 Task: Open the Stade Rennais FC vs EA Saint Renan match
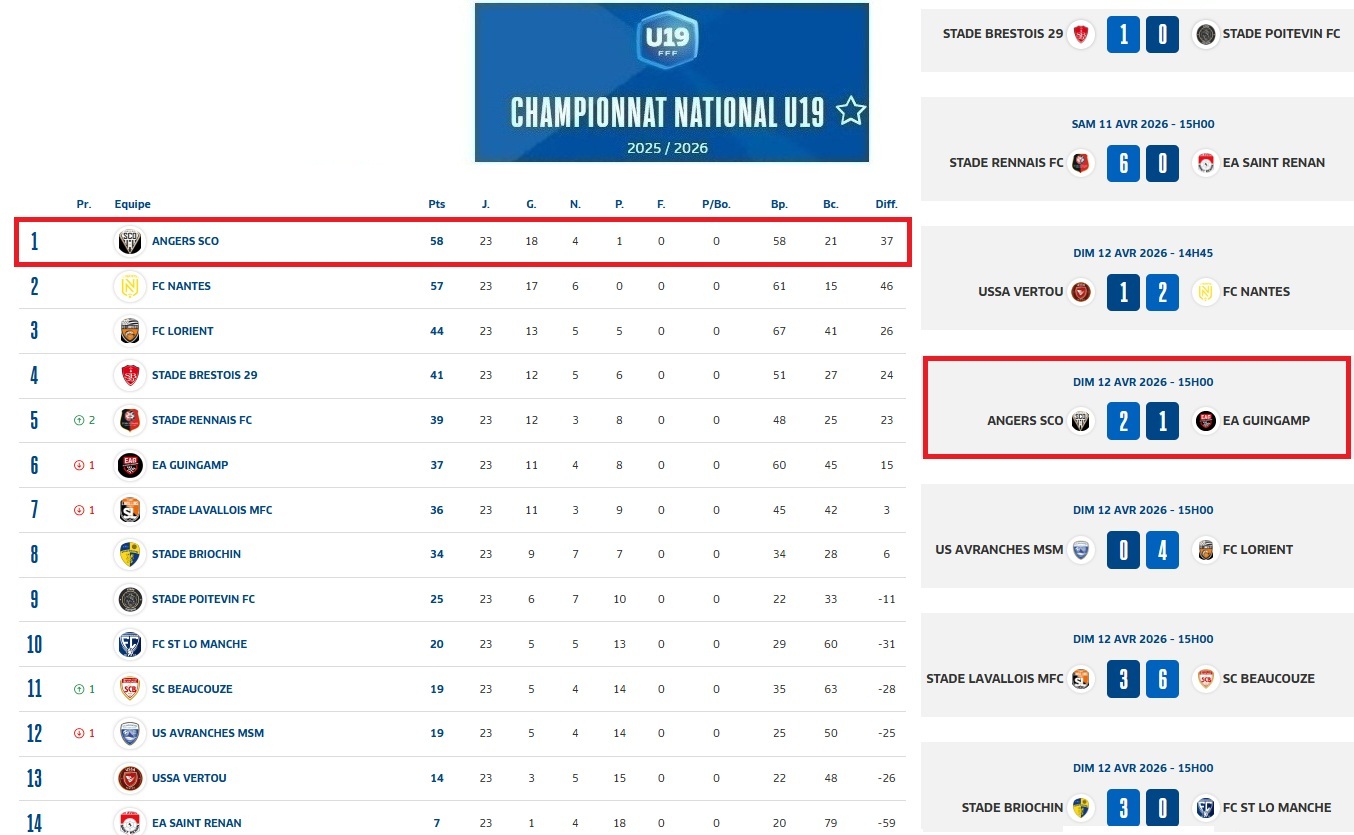[1142, 163]
